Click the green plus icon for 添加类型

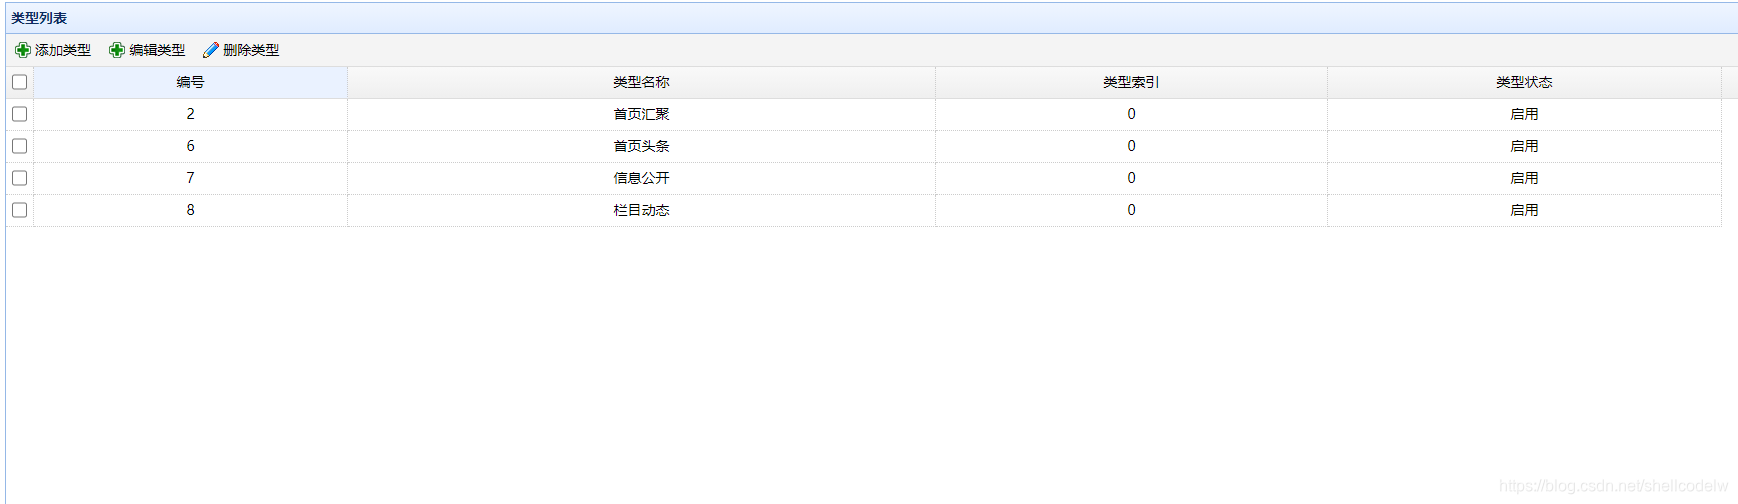coord(23,50)
